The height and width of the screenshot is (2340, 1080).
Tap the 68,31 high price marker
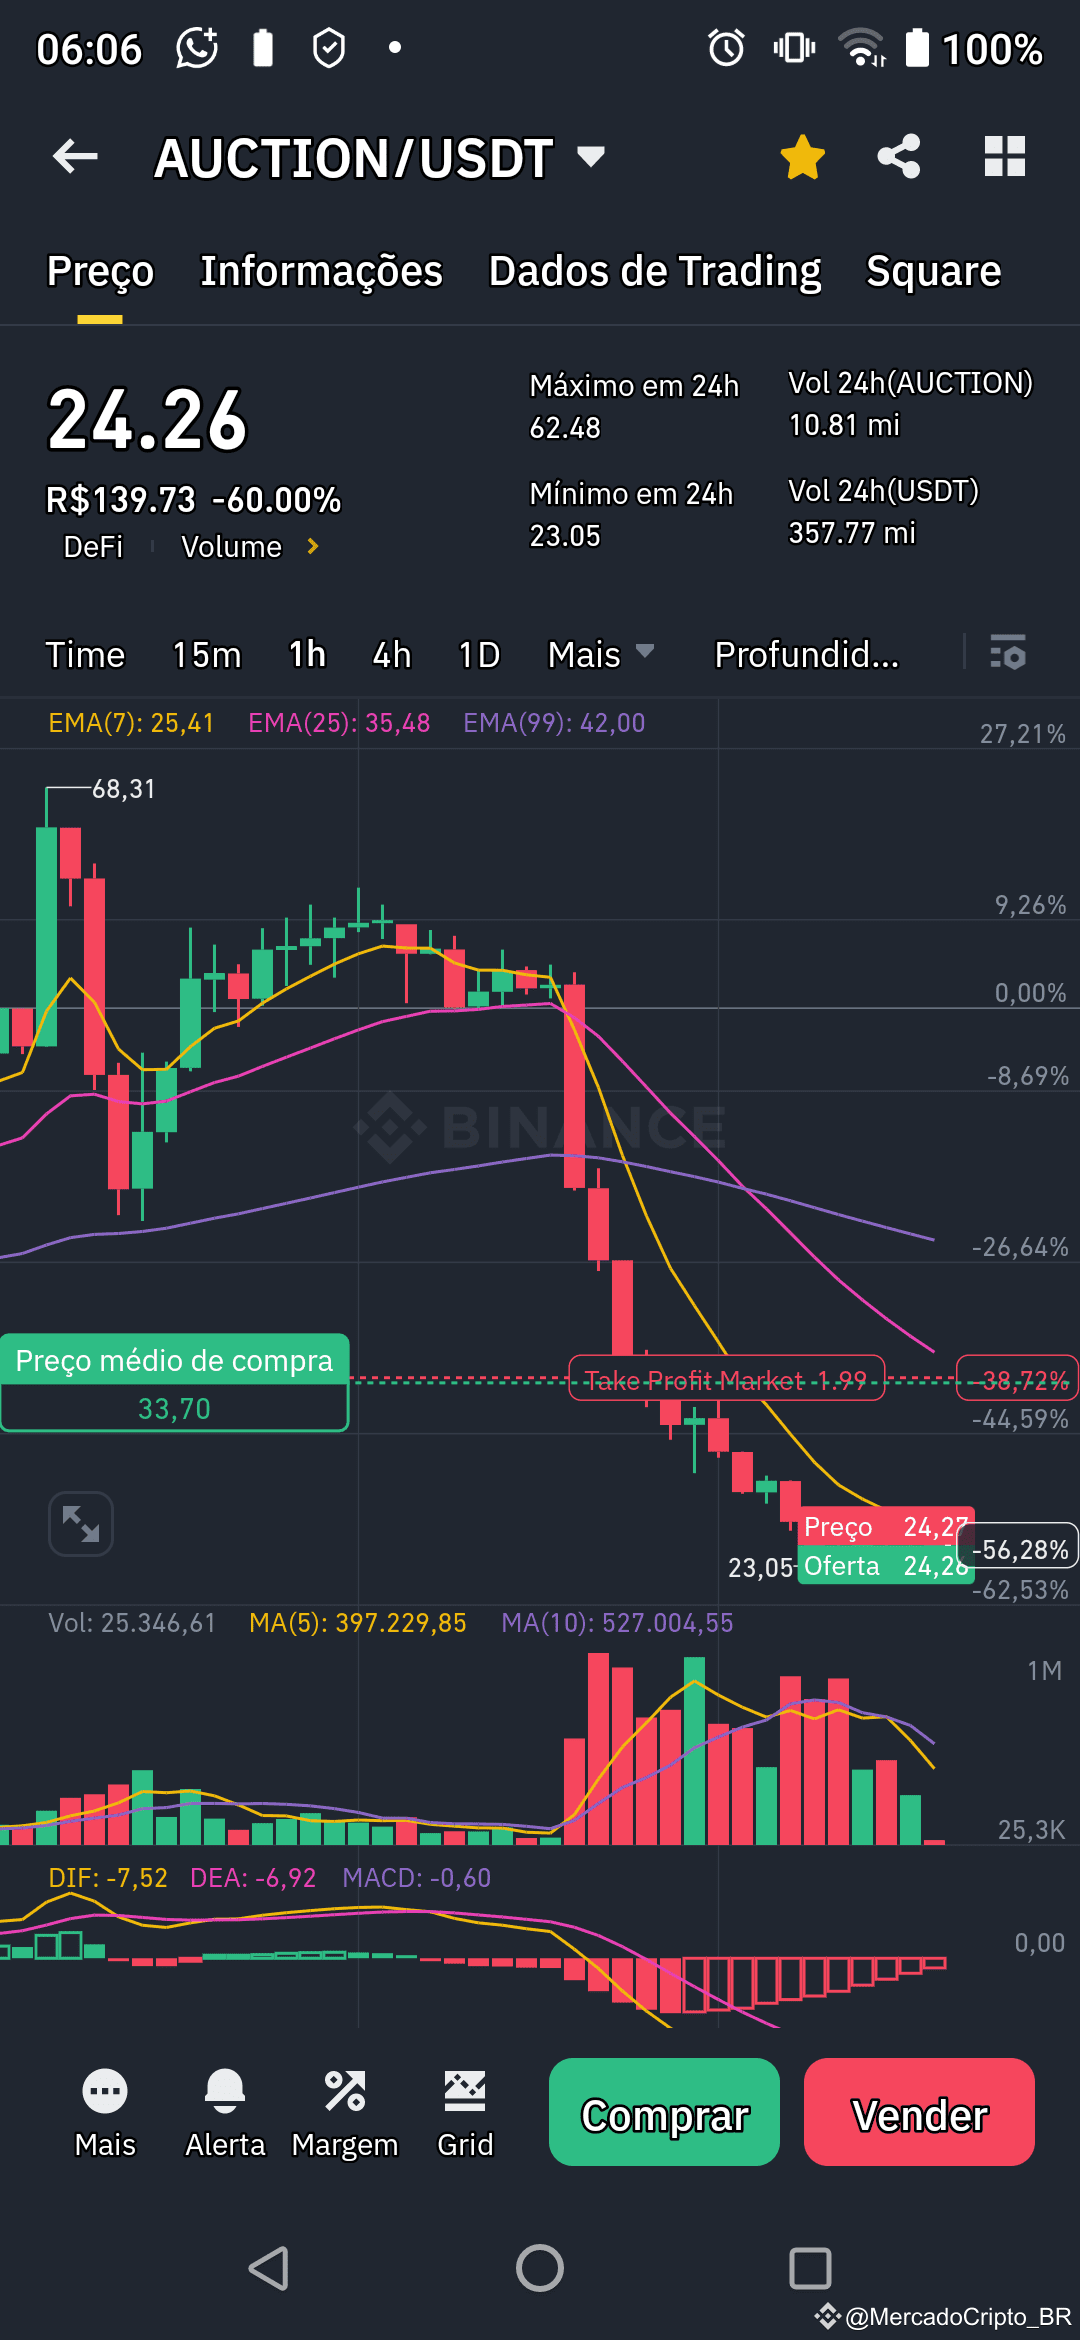124,789
